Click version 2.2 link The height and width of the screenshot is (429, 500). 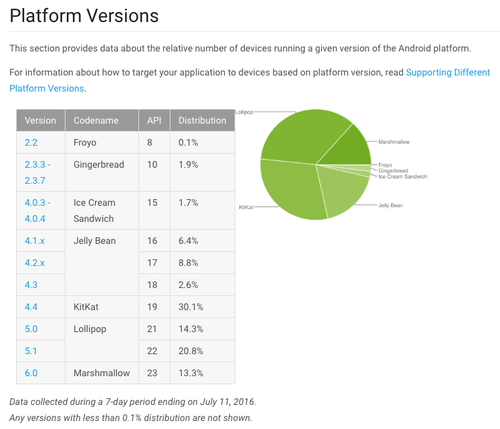(31, 143)
